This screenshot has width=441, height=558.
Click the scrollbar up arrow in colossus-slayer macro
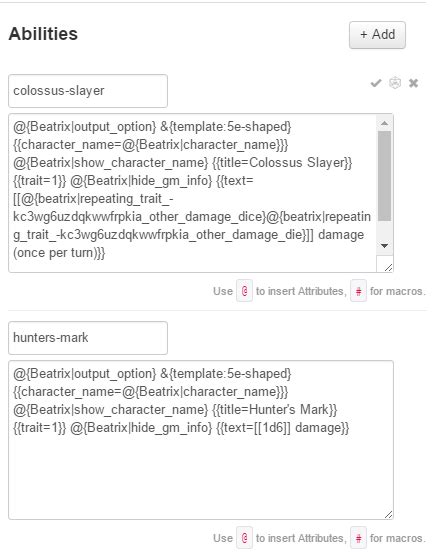[x=384, y=123]
